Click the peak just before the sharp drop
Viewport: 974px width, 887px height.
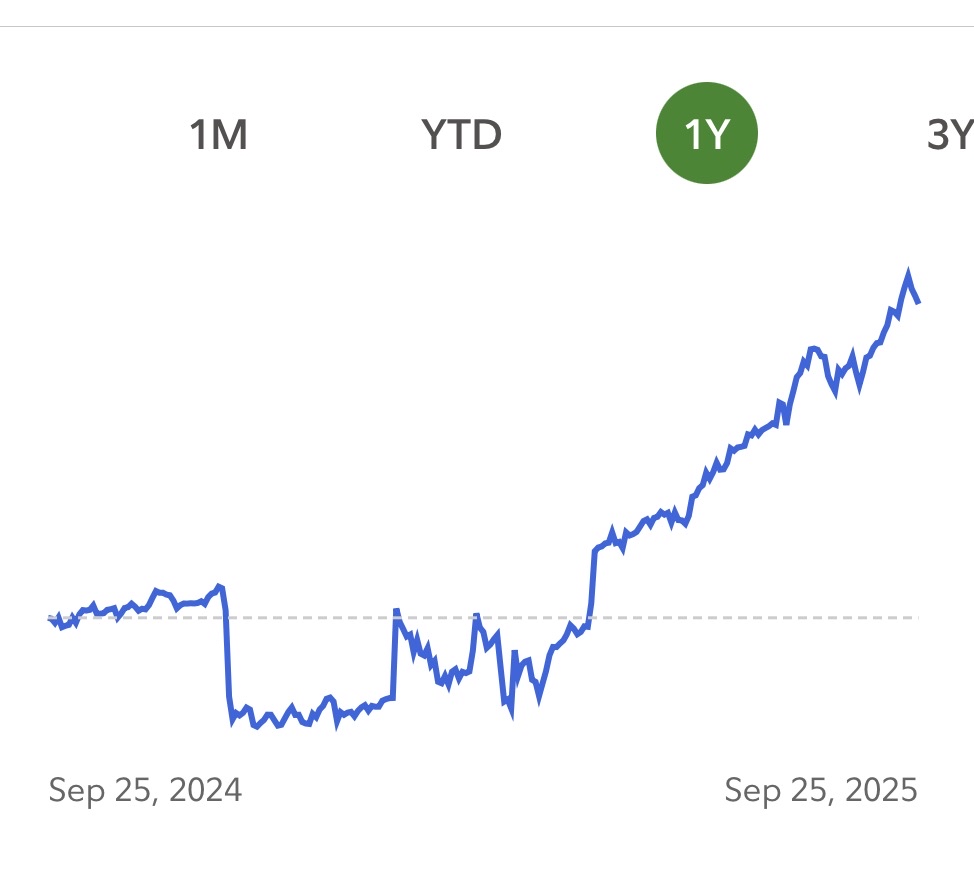point(219,585)
